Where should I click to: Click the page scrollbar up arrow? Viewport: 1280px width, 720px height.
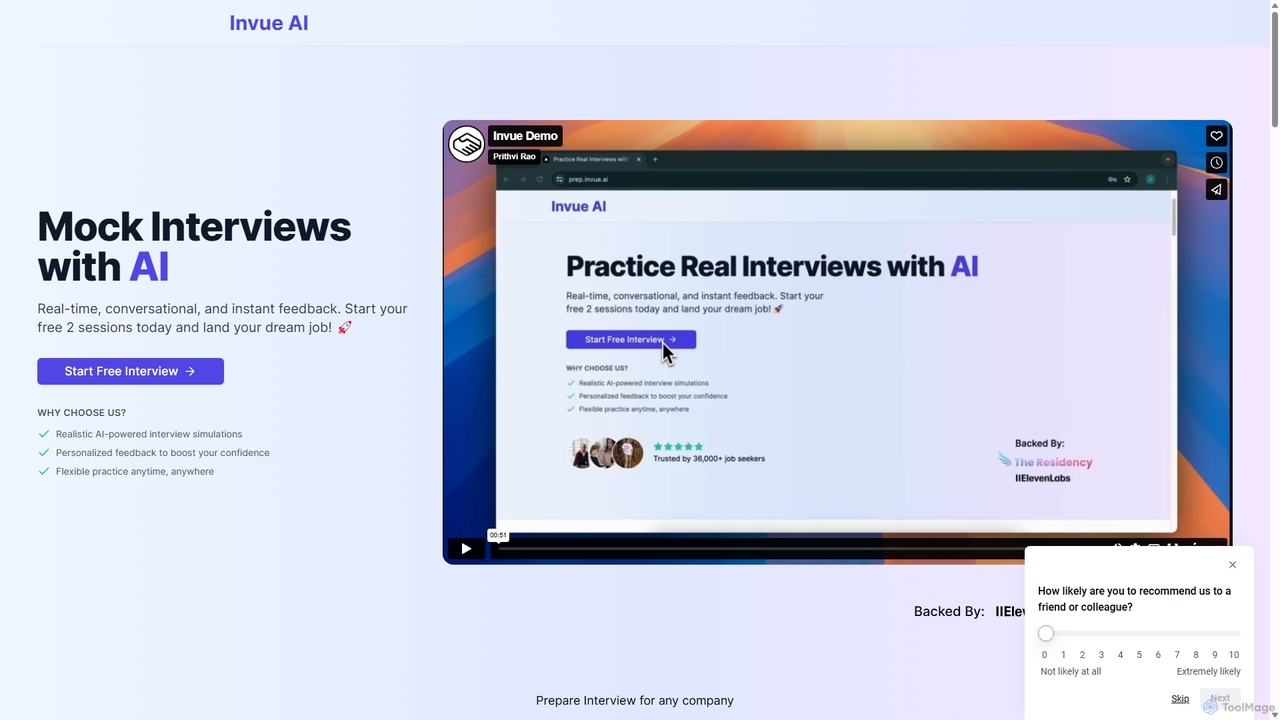point(1274,6)
